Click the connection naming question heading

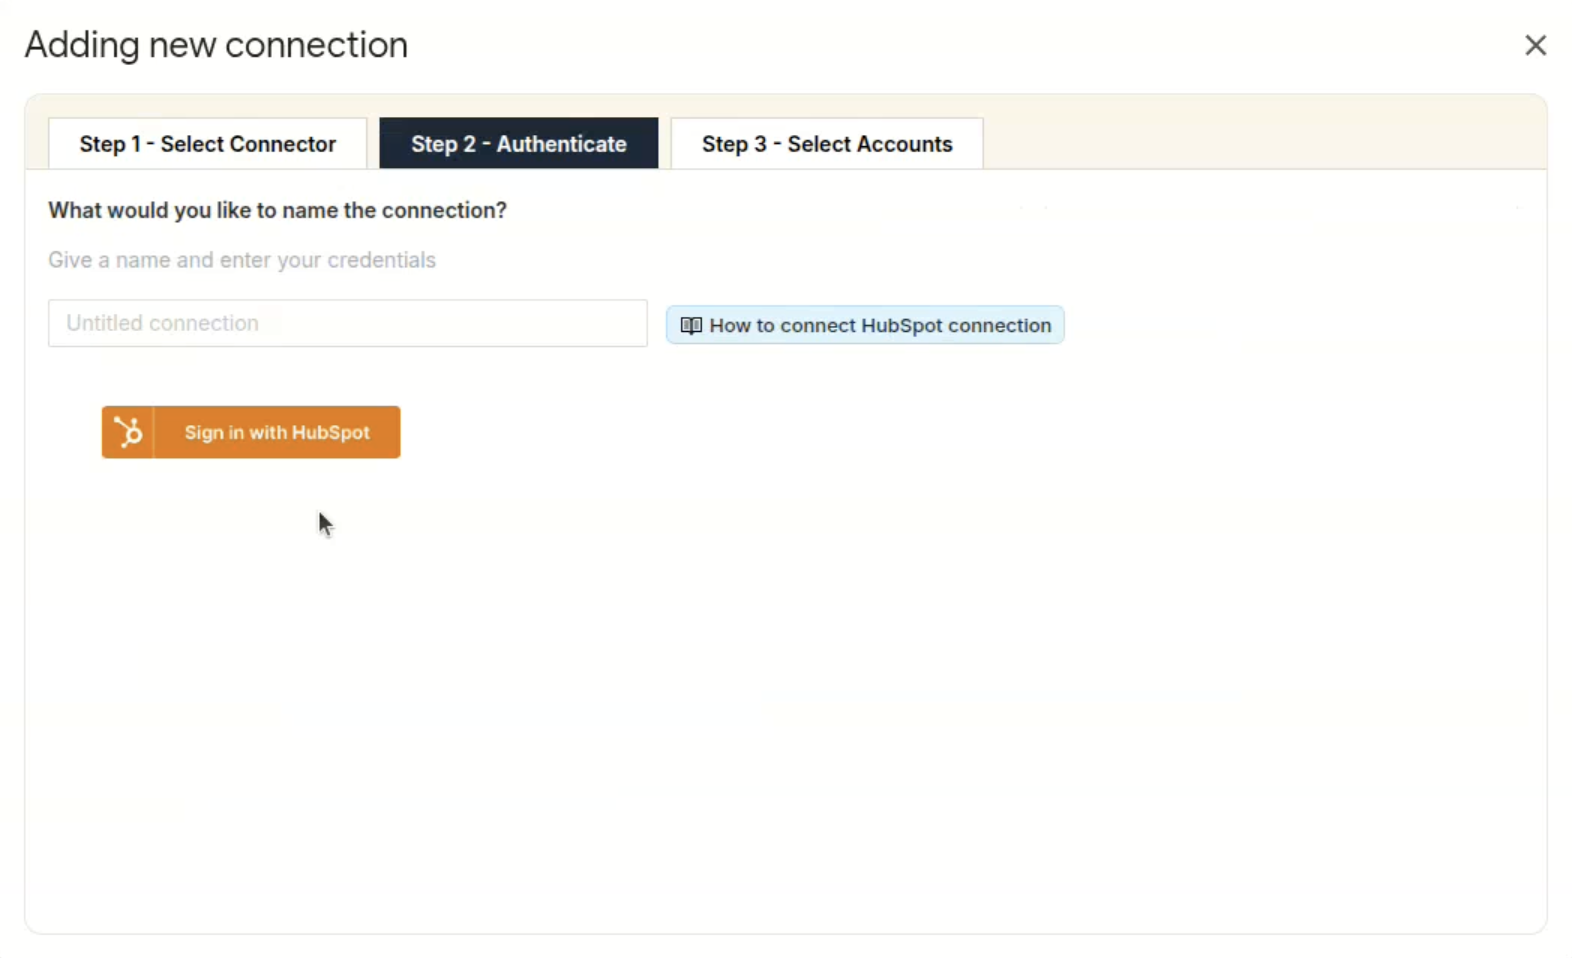278,210
